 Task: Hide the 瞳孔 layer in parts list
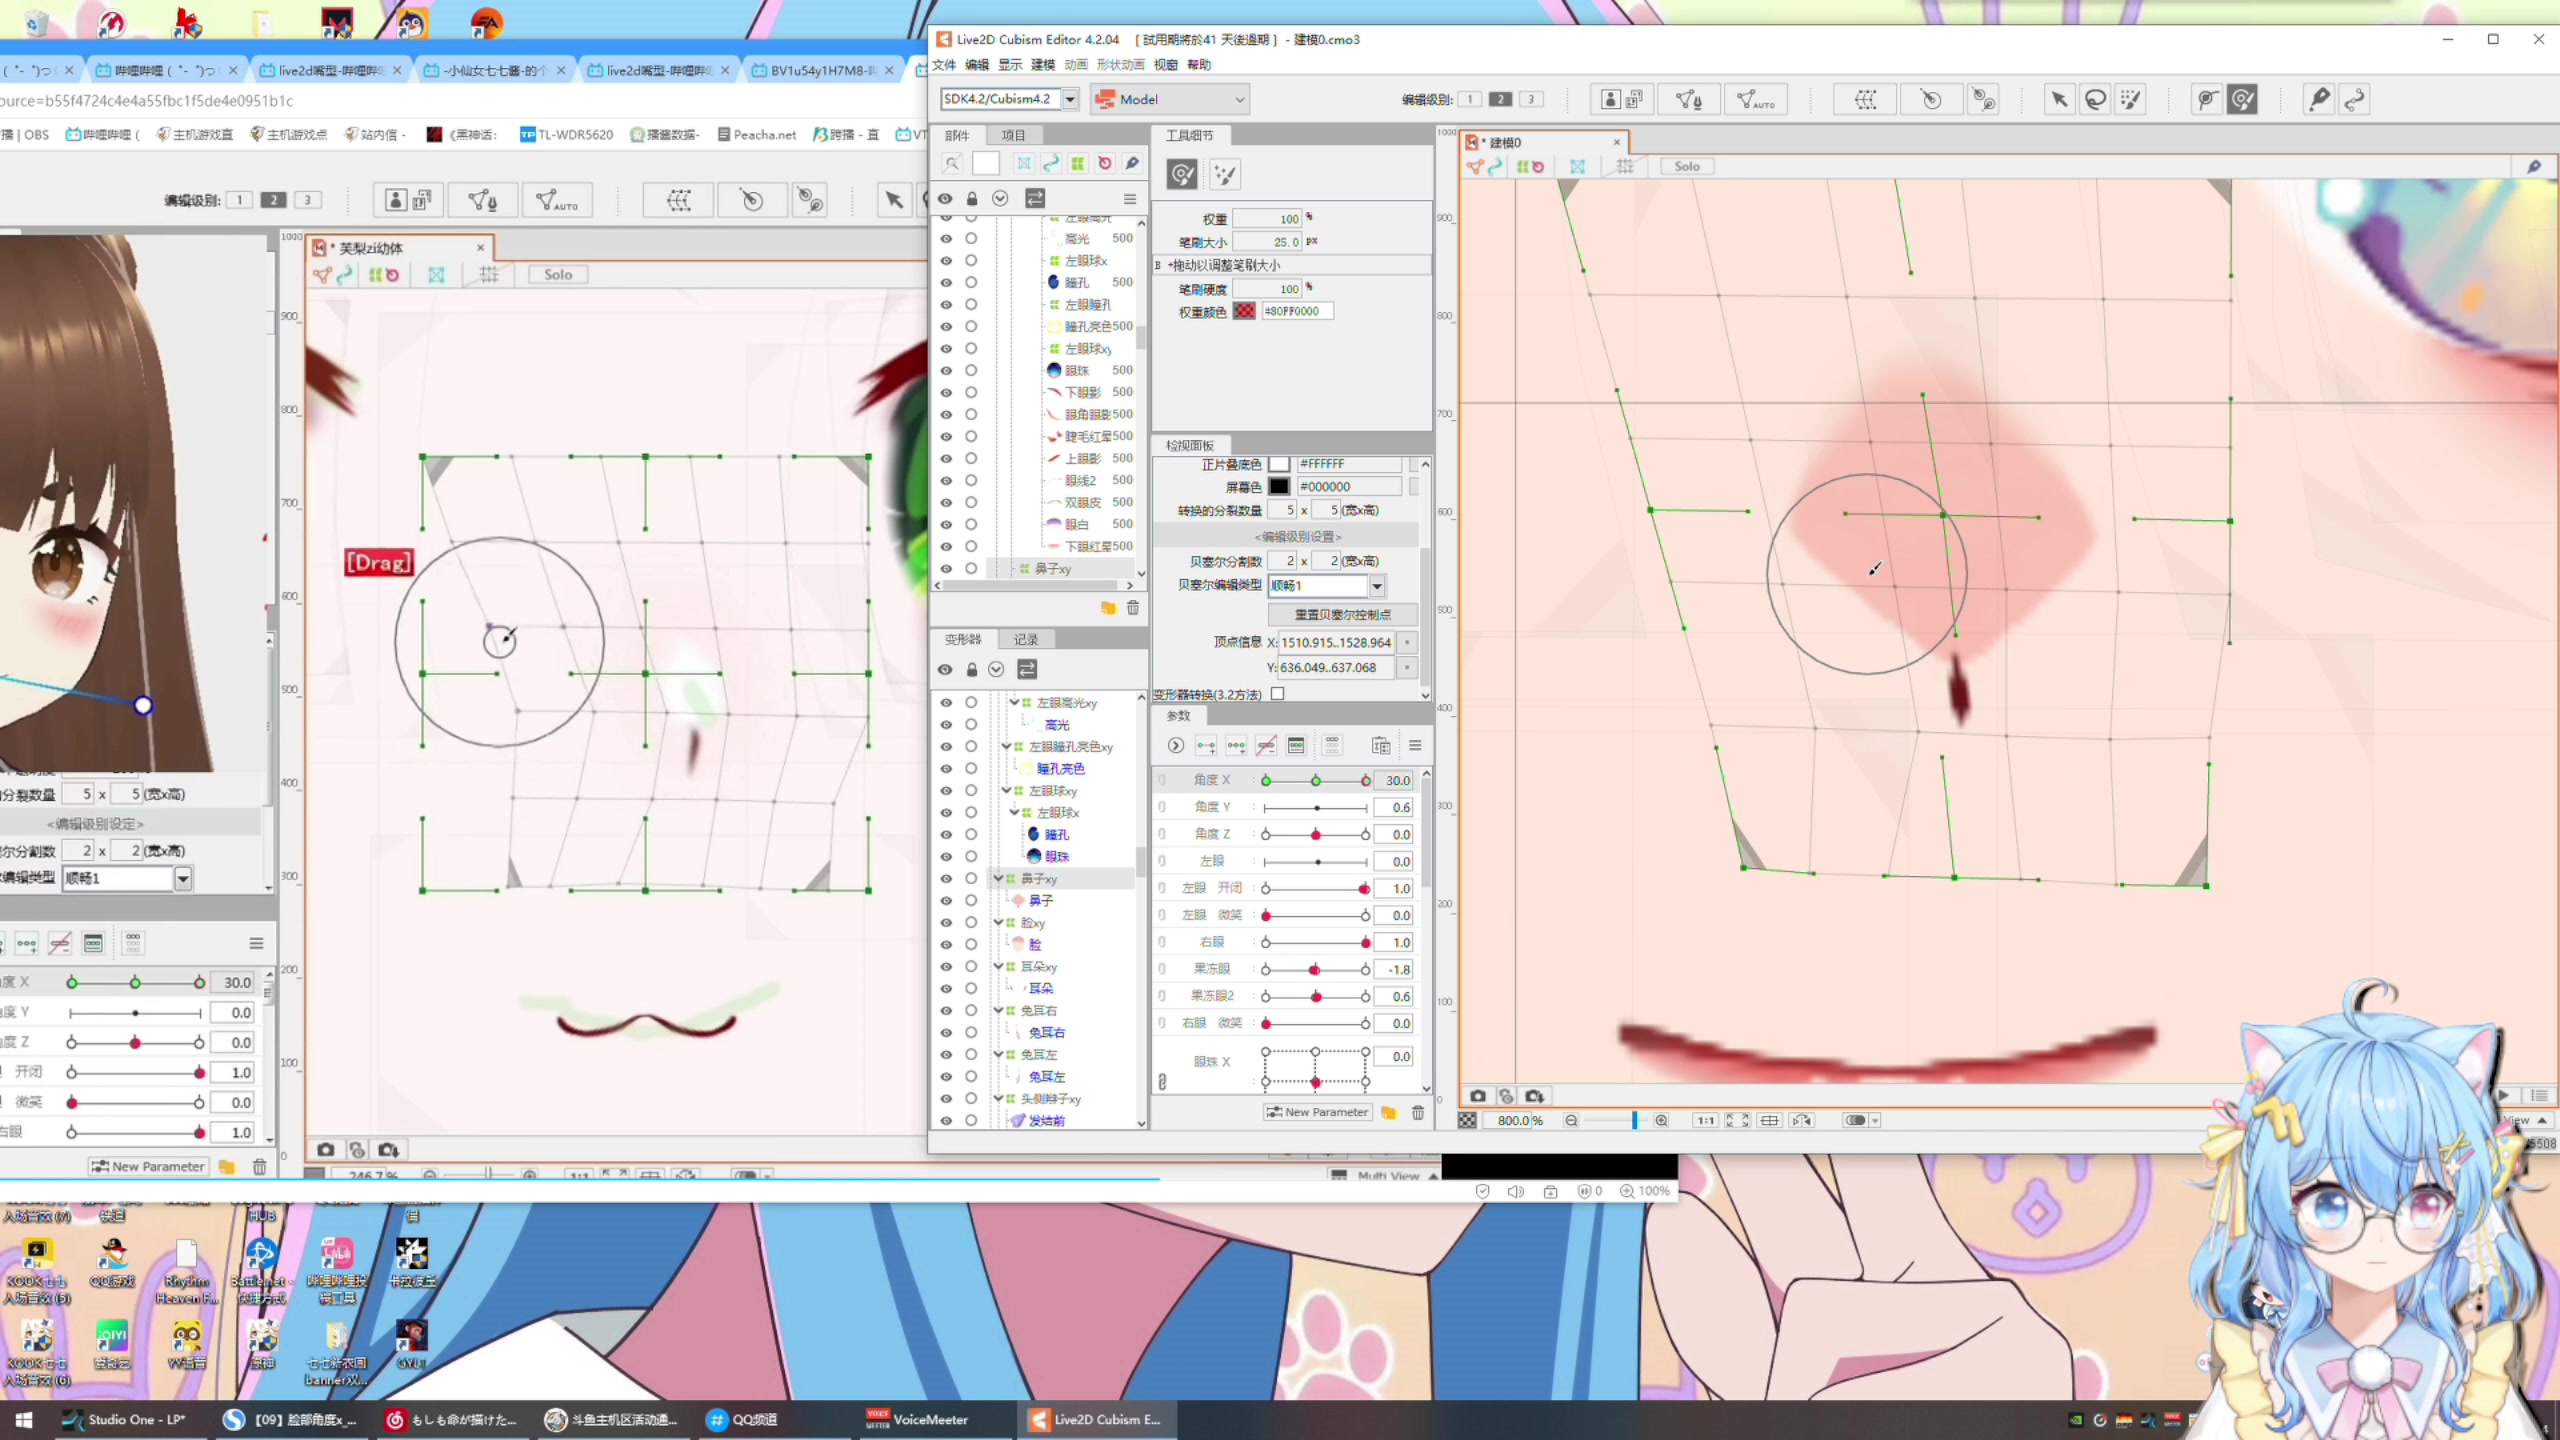coord(946,282)
